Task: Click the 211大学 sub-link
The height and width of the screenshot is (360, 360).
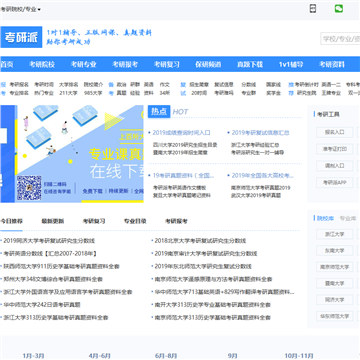Action: pyautogui.click(x=68, y=93)
